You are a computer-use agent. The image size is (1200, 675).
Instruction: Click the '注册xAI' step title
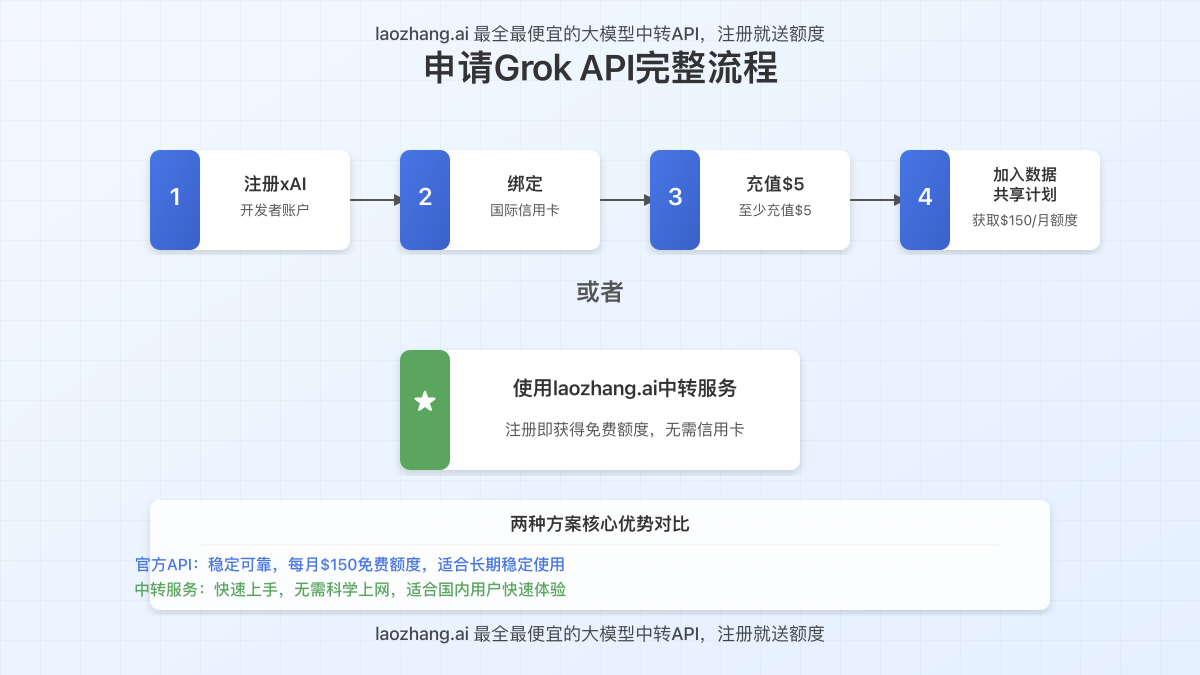[x=275, y=184]
